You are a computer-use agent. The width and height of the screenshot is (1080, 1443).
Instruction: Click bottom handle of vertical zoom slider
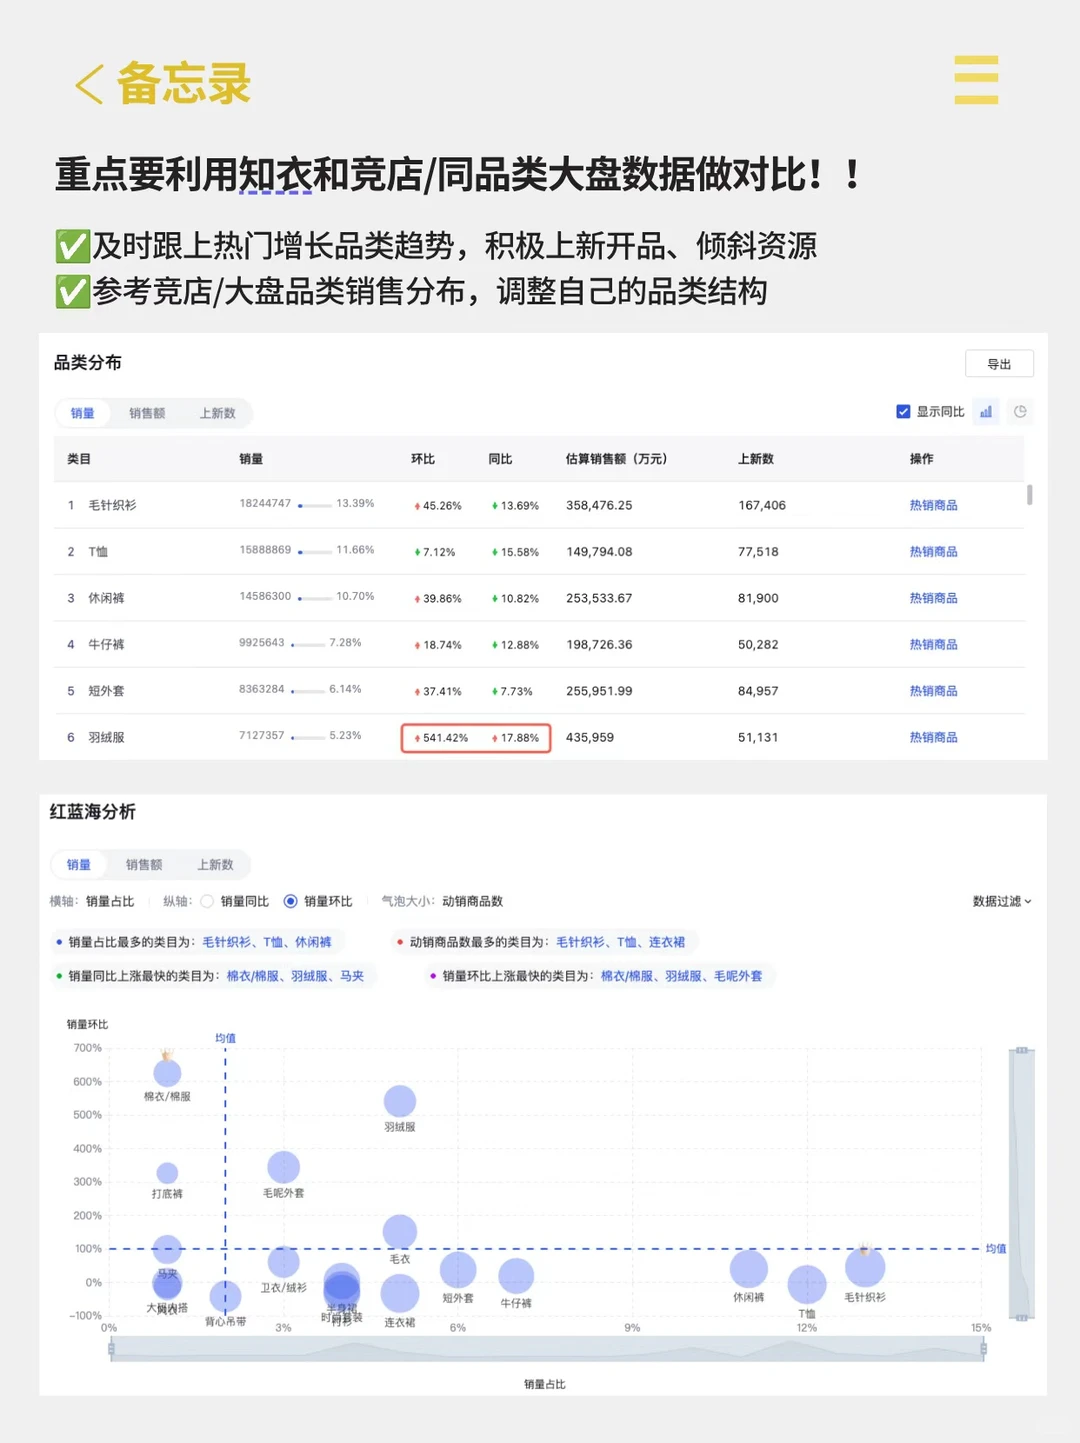tap(1022, 1318)
